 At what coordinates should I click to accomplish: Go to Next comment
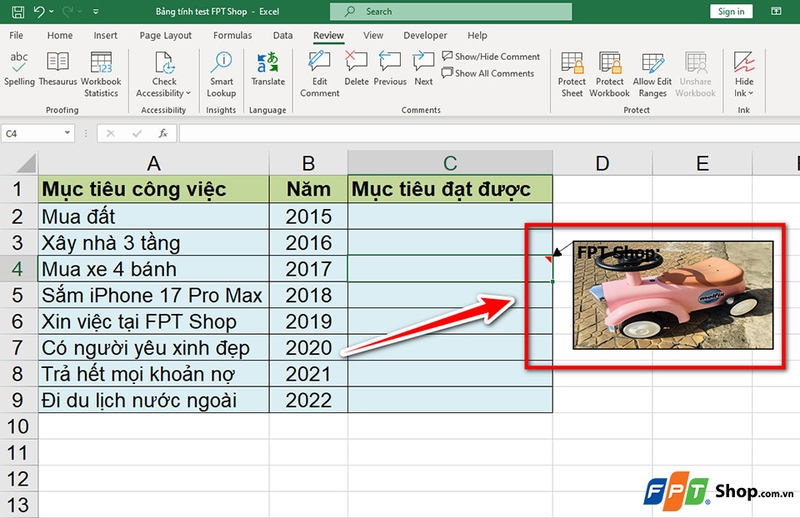click(x=423, y=69)
